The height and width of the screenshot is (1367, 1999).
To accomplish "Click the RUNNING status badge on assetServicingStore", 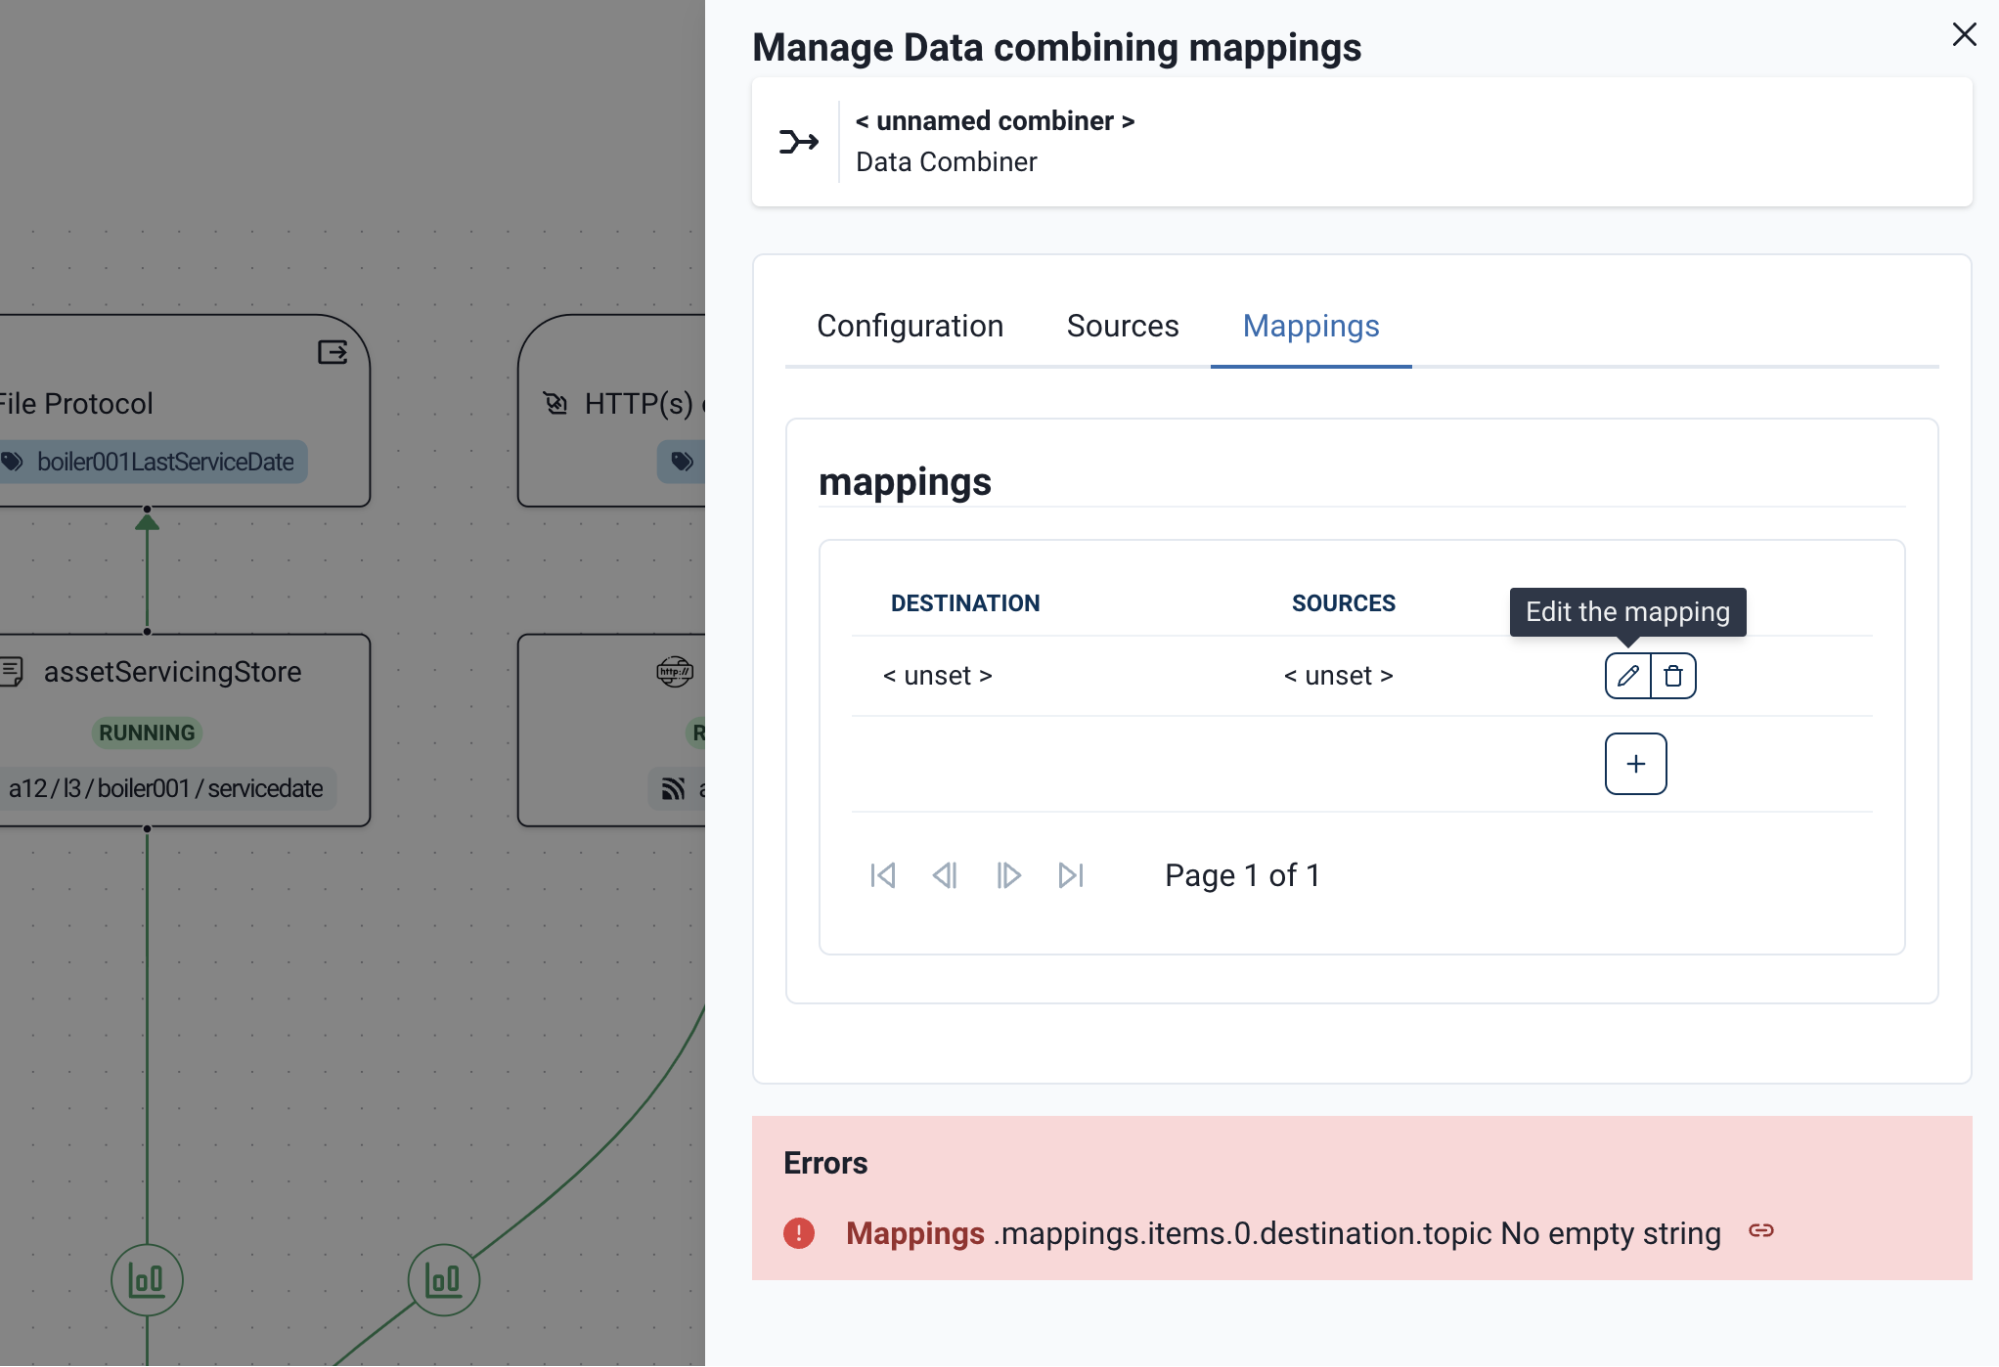I will [x=146, y=732].
